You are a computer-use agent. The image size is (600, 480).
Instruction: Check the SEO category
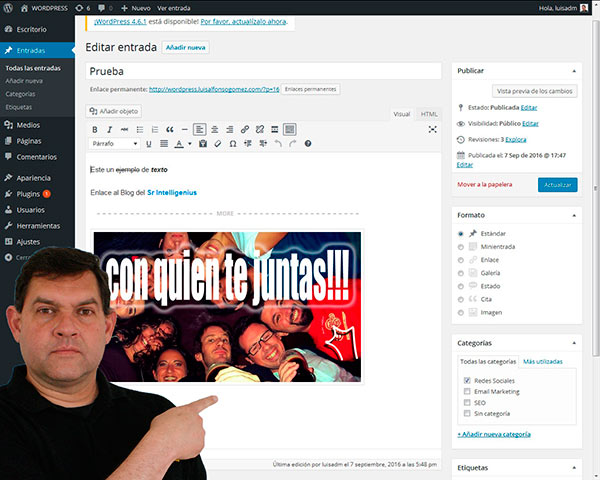click(467, 402)
